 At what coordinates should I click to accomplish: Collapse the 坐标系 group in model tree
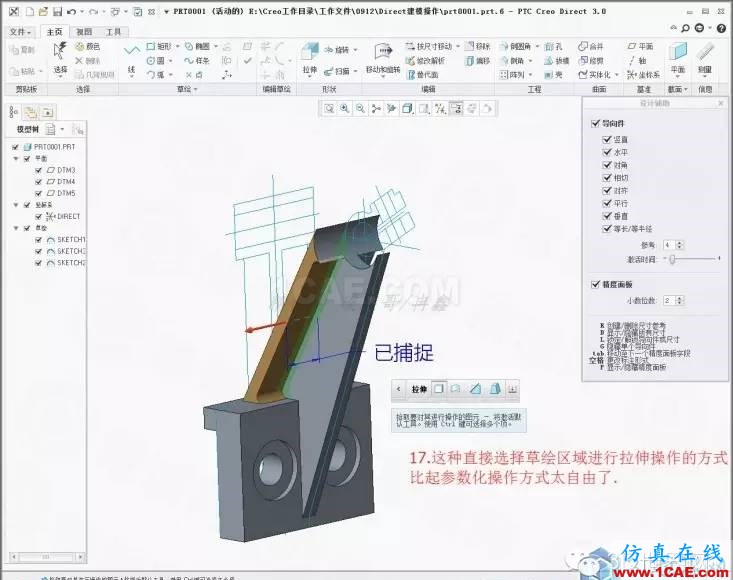pyautogui.click(x=16, y=205)
